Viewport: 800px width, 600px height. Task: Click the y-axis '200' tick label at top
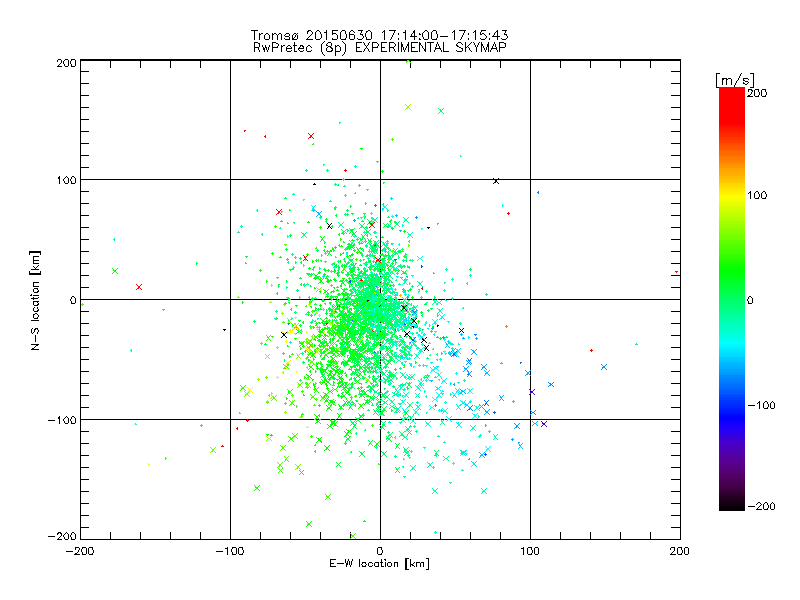(66, 63)
